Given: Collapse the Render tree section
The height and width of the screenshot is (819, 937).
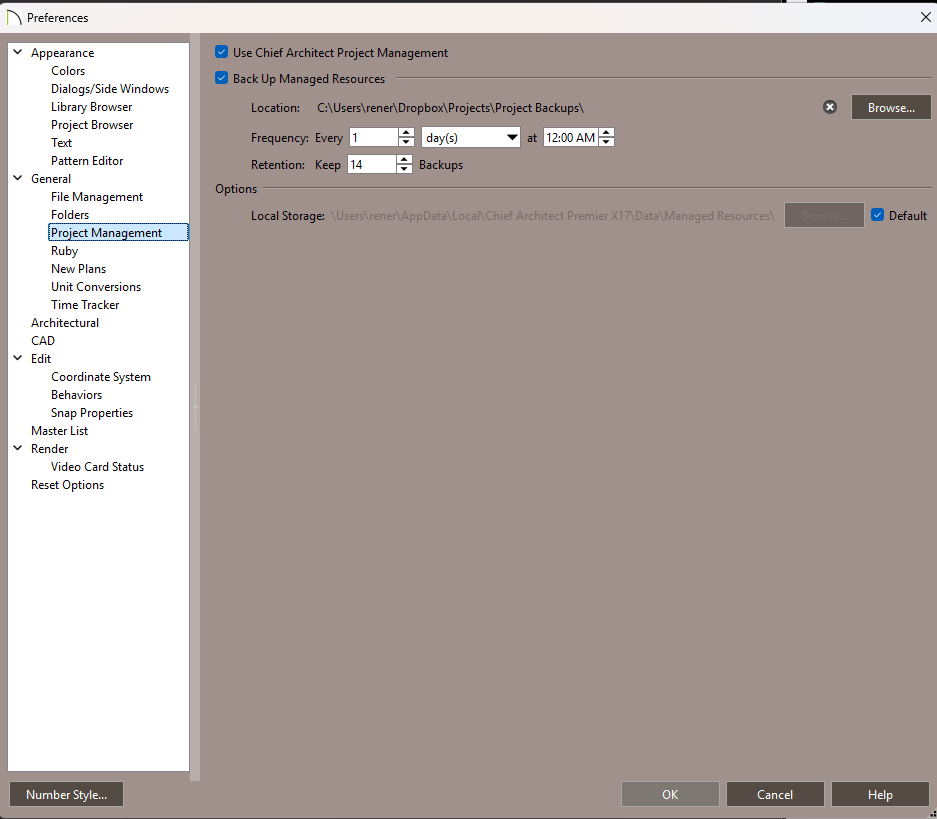Looking at the screenshot, I should 18,448.
